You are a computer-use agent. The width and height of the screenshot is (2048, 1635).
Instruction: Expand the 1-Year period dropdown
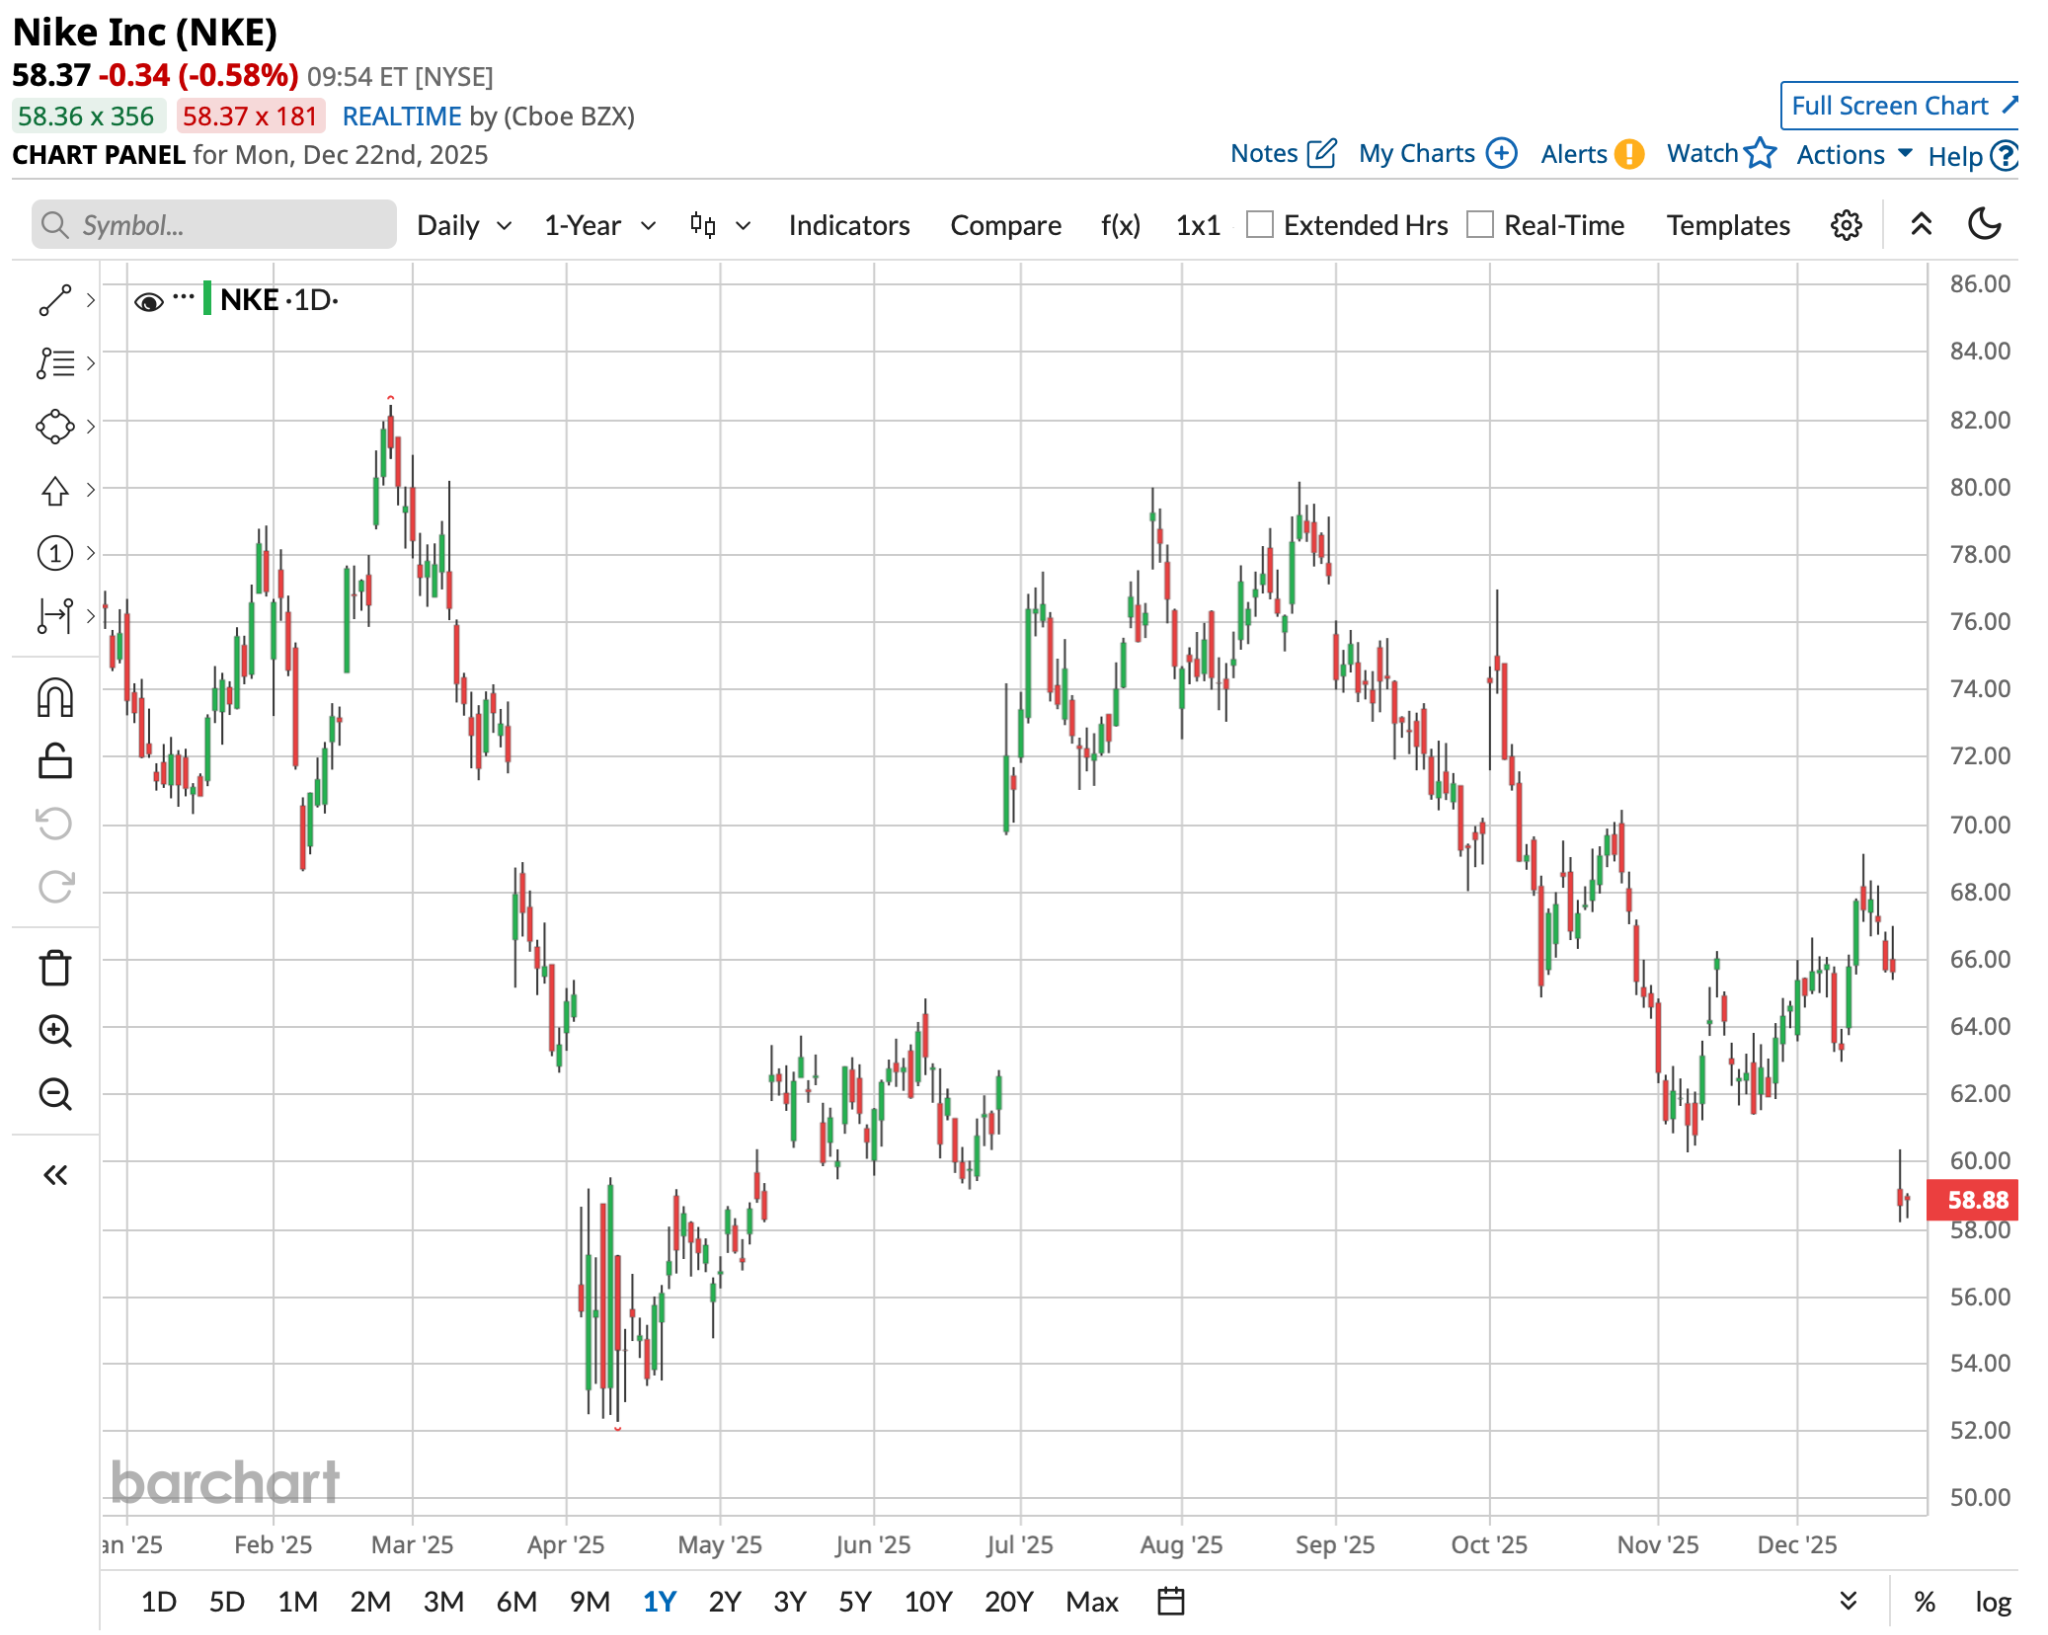[x=600, y=225]
